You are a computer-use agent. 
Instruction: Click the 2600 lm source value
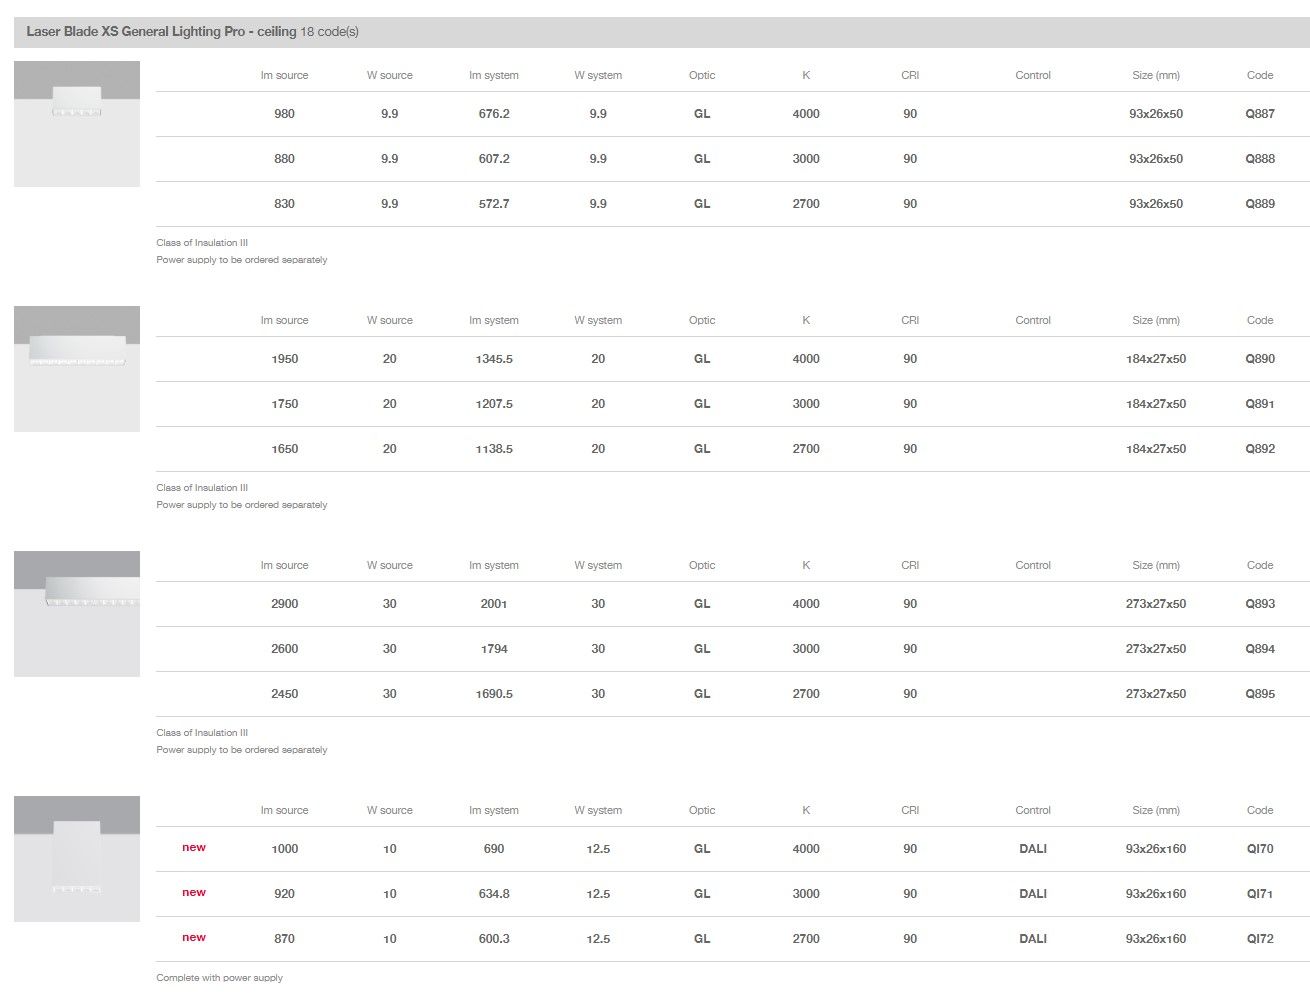pyautogui.click(x=285, y=649)
